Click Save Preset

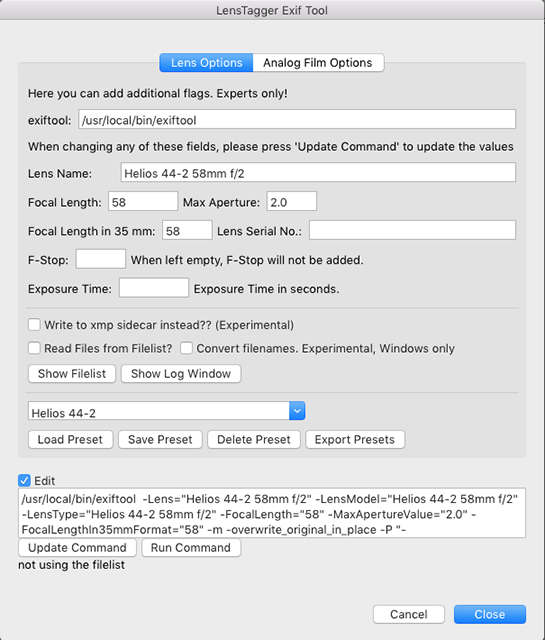pyautogui.click(x=160, y=440)
